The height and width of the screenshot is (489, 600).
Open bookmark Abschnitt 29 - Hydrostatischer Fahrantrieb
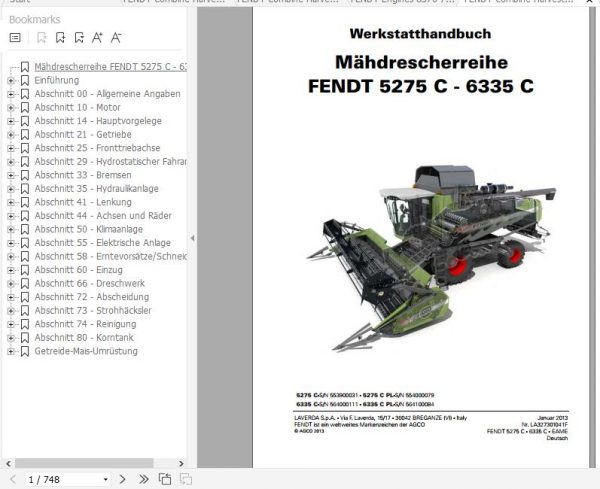(x=110, y=161)
